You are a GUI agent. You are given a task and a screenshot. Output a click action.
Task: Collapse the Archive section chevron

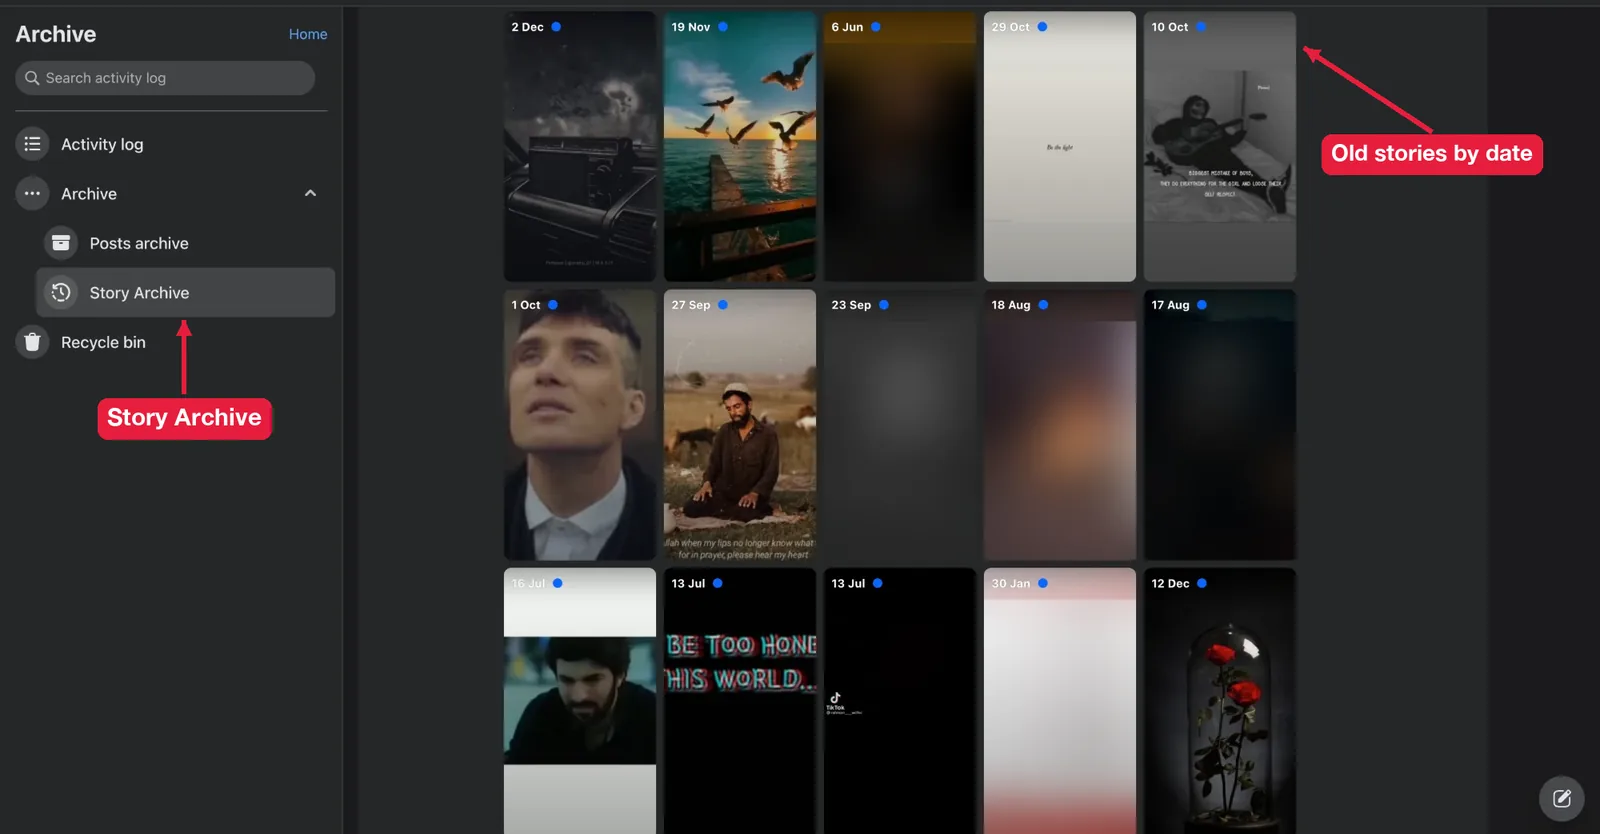(310, 193)
